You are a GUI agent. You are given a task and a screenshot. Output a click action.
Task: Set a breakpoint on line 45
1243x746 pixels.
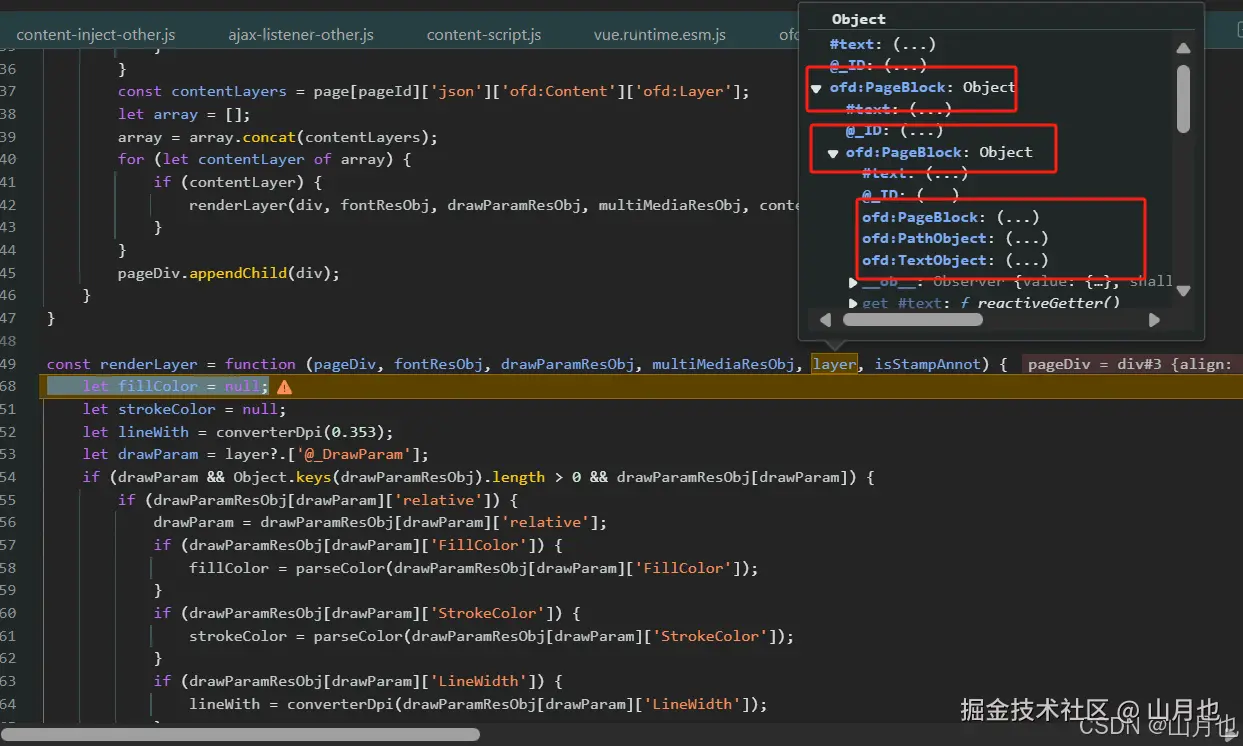click(9, 273)
